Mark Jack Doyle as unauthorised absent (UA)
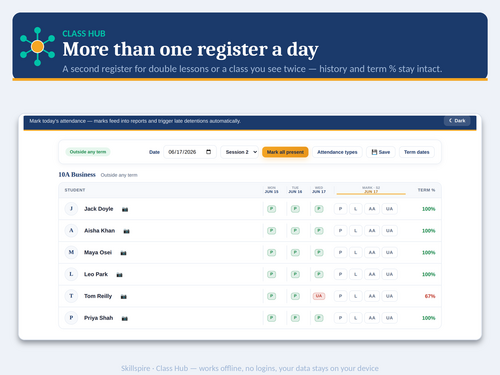This screenshot has width=500, height=375. coord(389,209)
